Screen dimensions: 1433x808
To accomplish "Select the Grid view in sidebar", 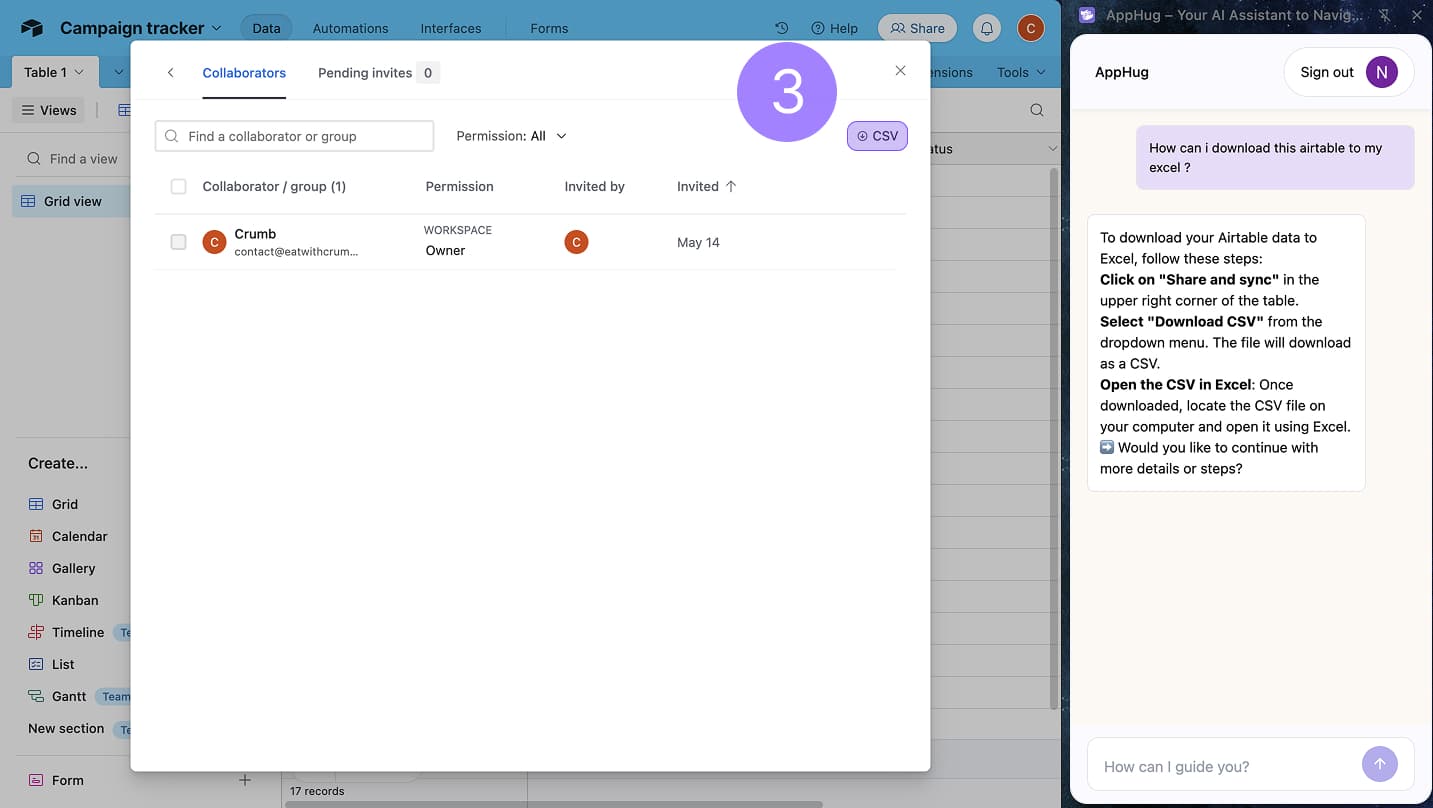I will pos(72,201).
